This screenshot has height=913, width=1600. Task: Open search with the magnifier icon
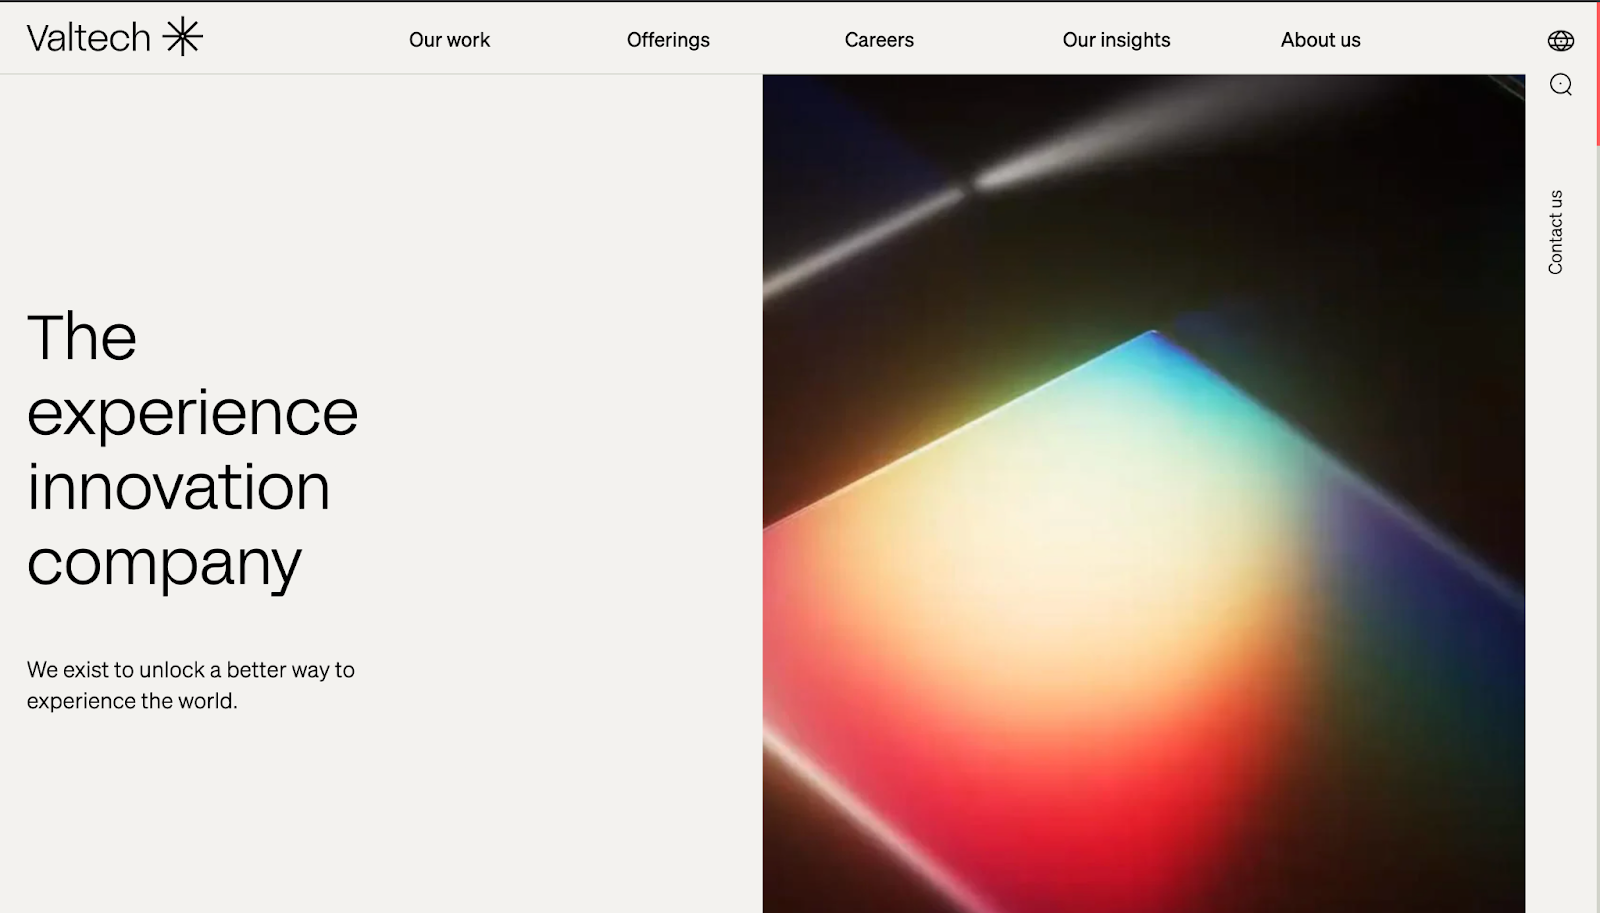tap(1560, 85)
